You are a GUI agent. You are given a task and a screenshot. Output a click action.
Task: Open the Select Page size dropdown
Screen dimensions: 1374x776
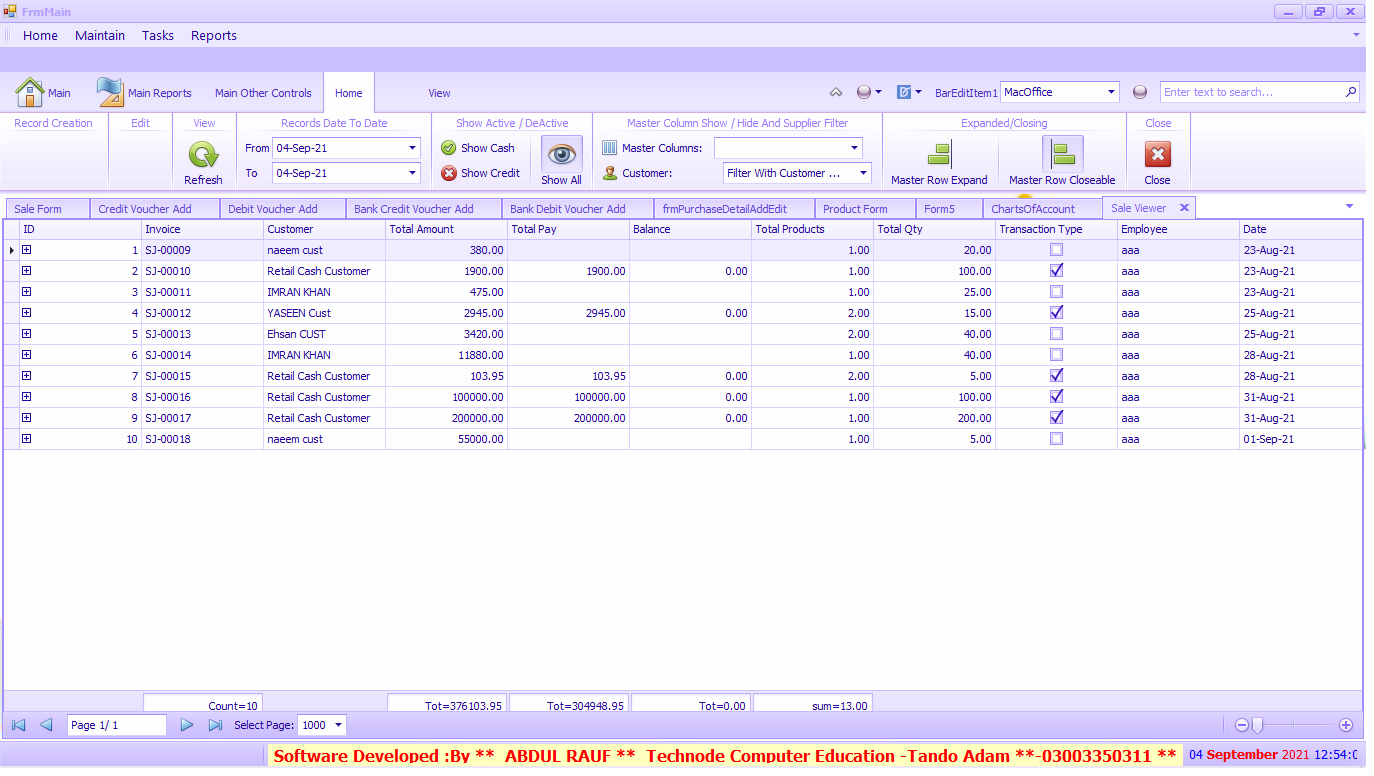point(339,725)
